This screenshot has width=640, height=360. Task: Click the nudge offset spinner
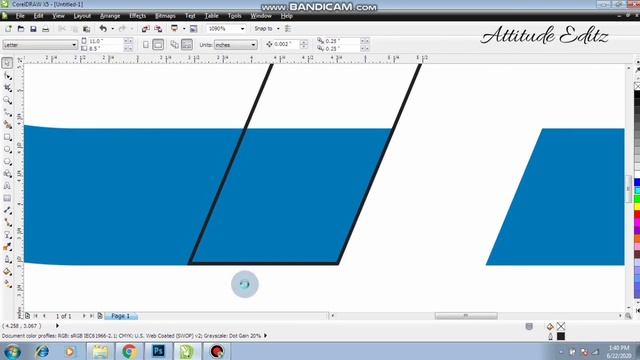[x=304, y=44]
